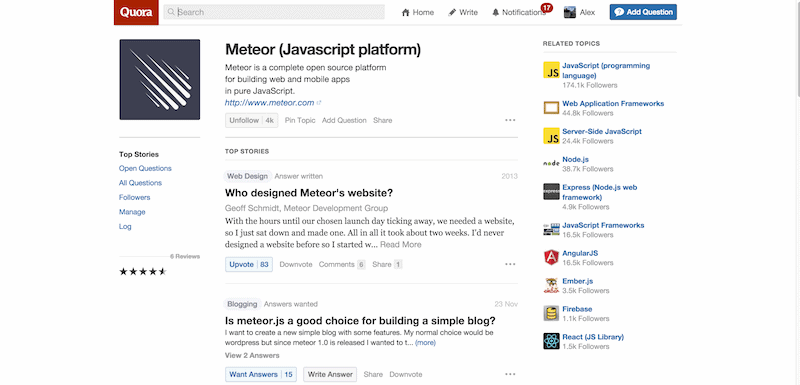Open Node.js related topic link
This screenshot has height=385, width=800.
click(x=576, y=160)
